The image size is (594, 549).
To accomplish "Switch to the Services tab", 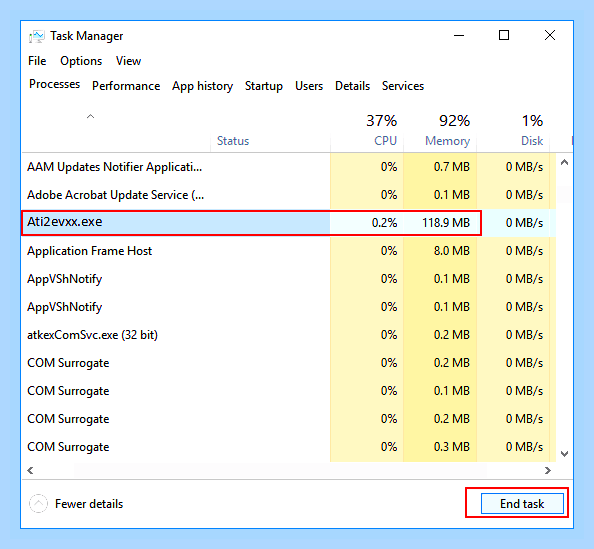I will click(x=403, y=86).
